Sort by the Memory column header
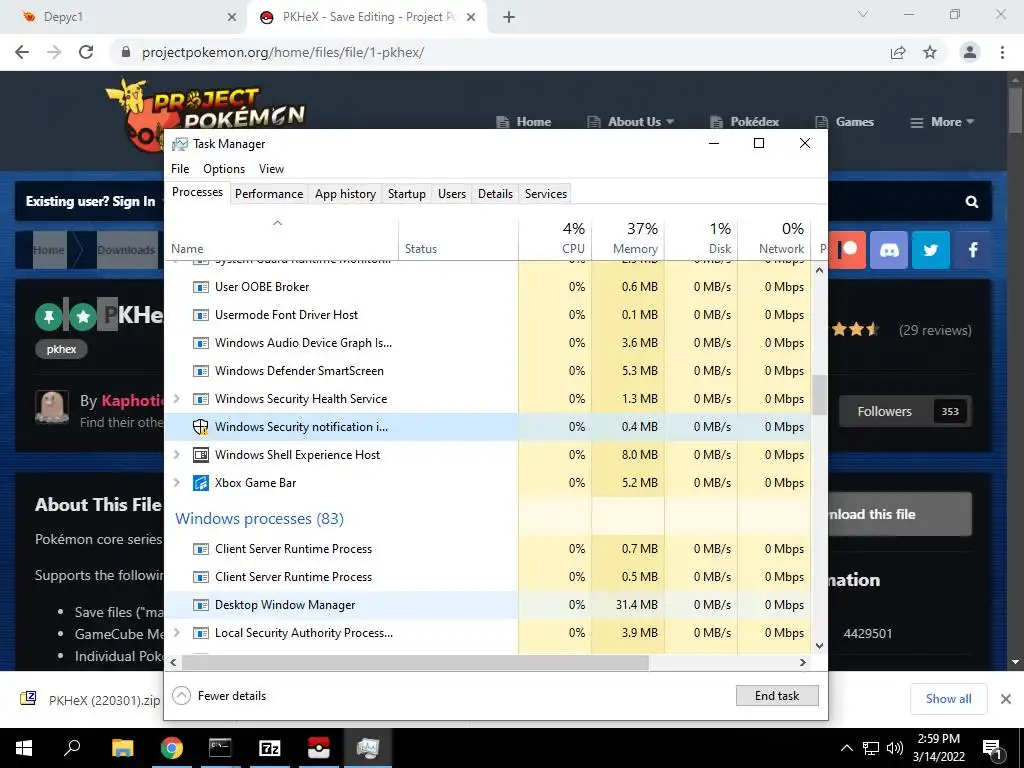Image resolution: width=1024 pixels, height=768 pixels. (628, 238)
